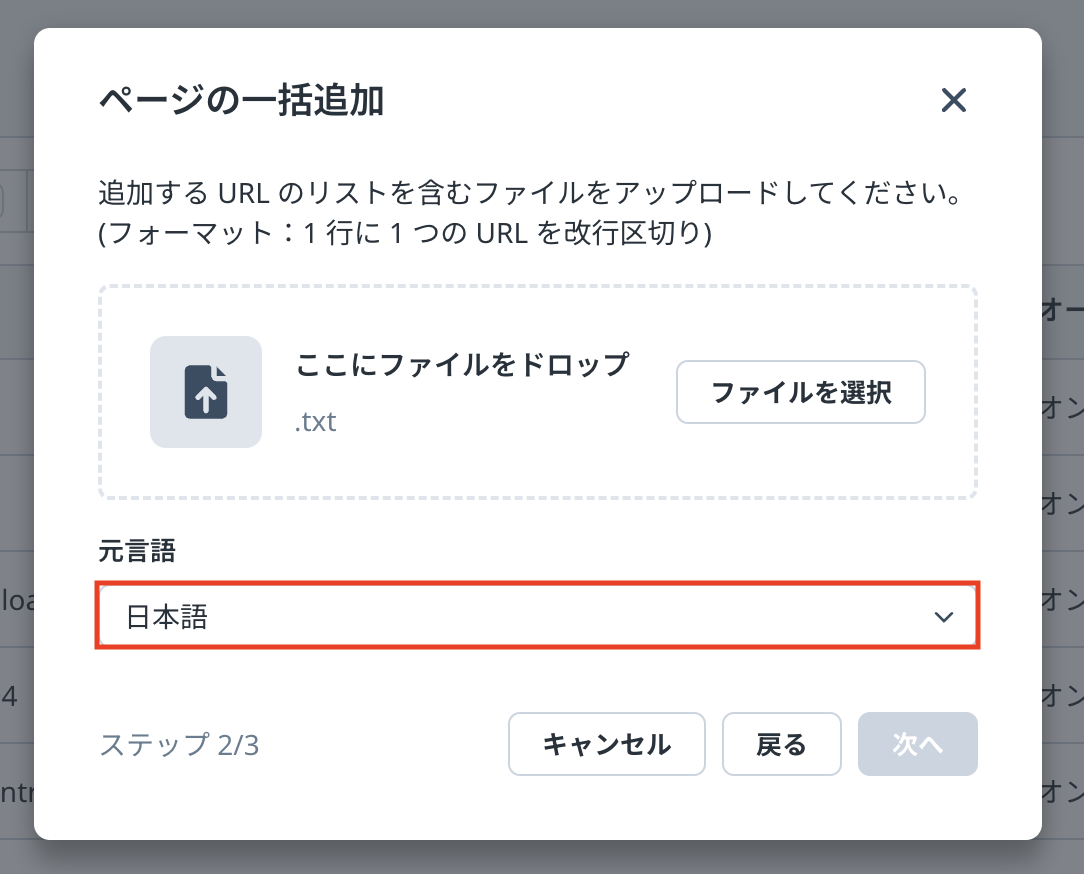Viewport: 1084px width, 874px height.
Task: Go back with the 戻る button
Action: (781, 744)
